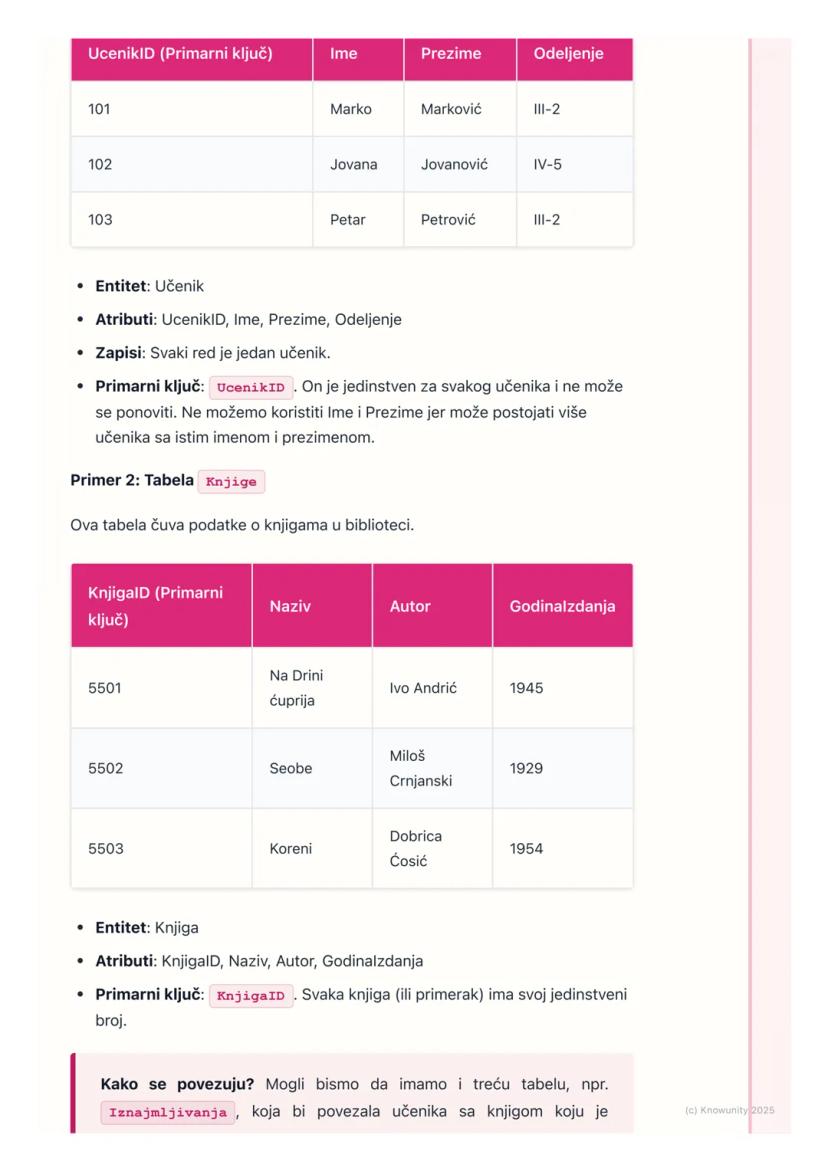Select the "Prezime" column header

pos(450,54)
